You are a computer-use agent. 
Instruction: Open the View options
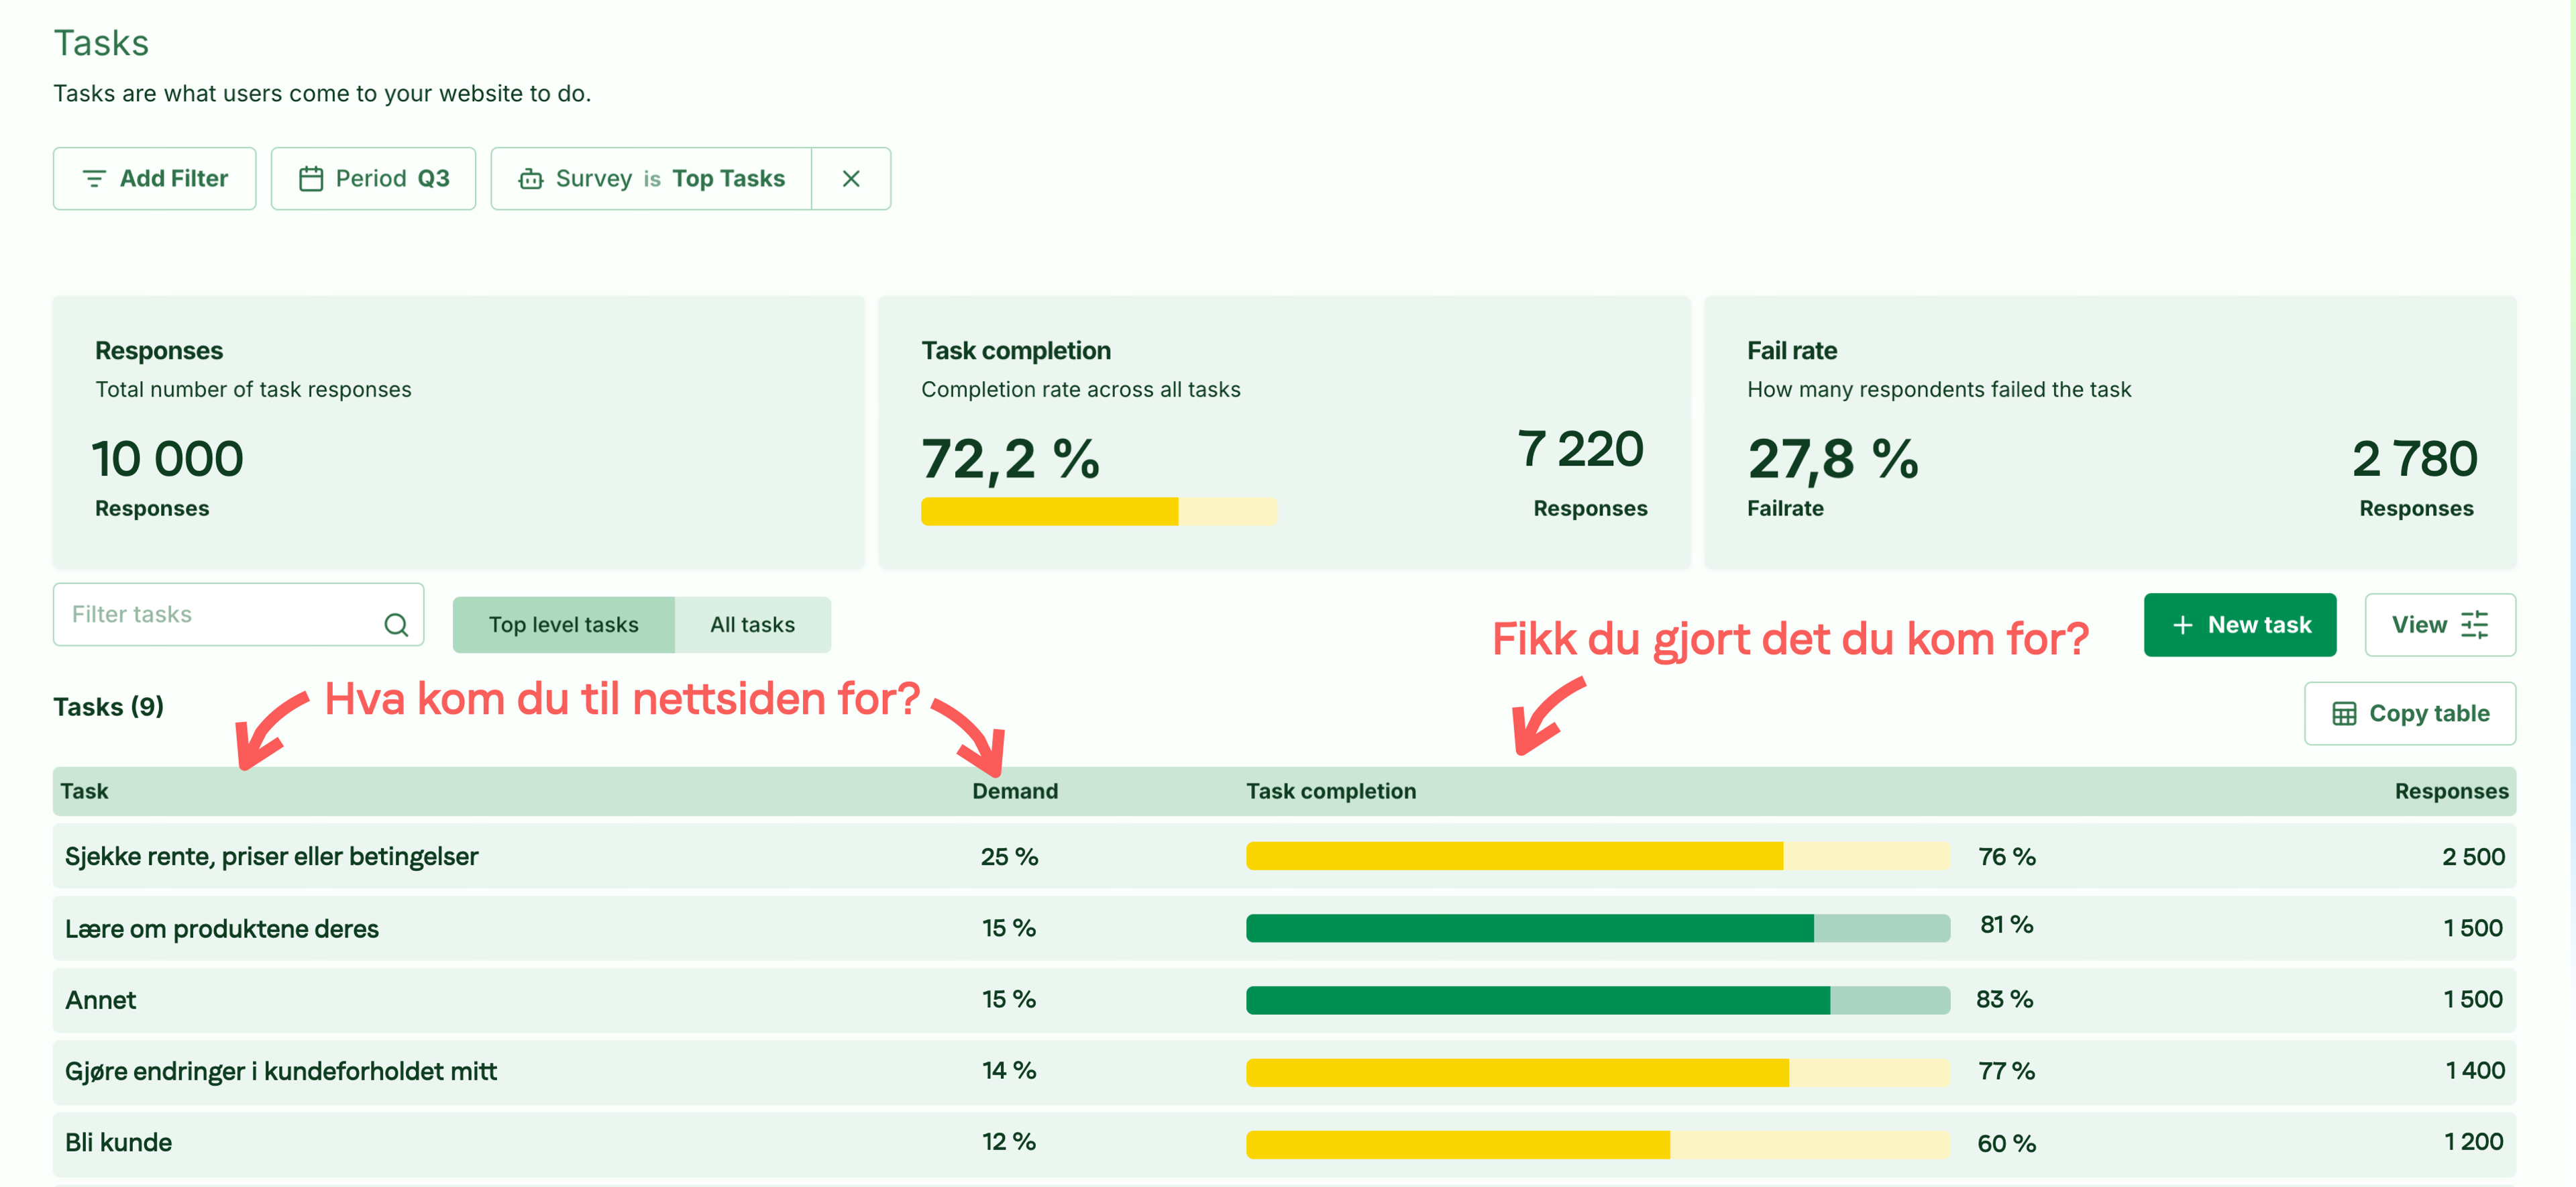tap(2440, 625)
